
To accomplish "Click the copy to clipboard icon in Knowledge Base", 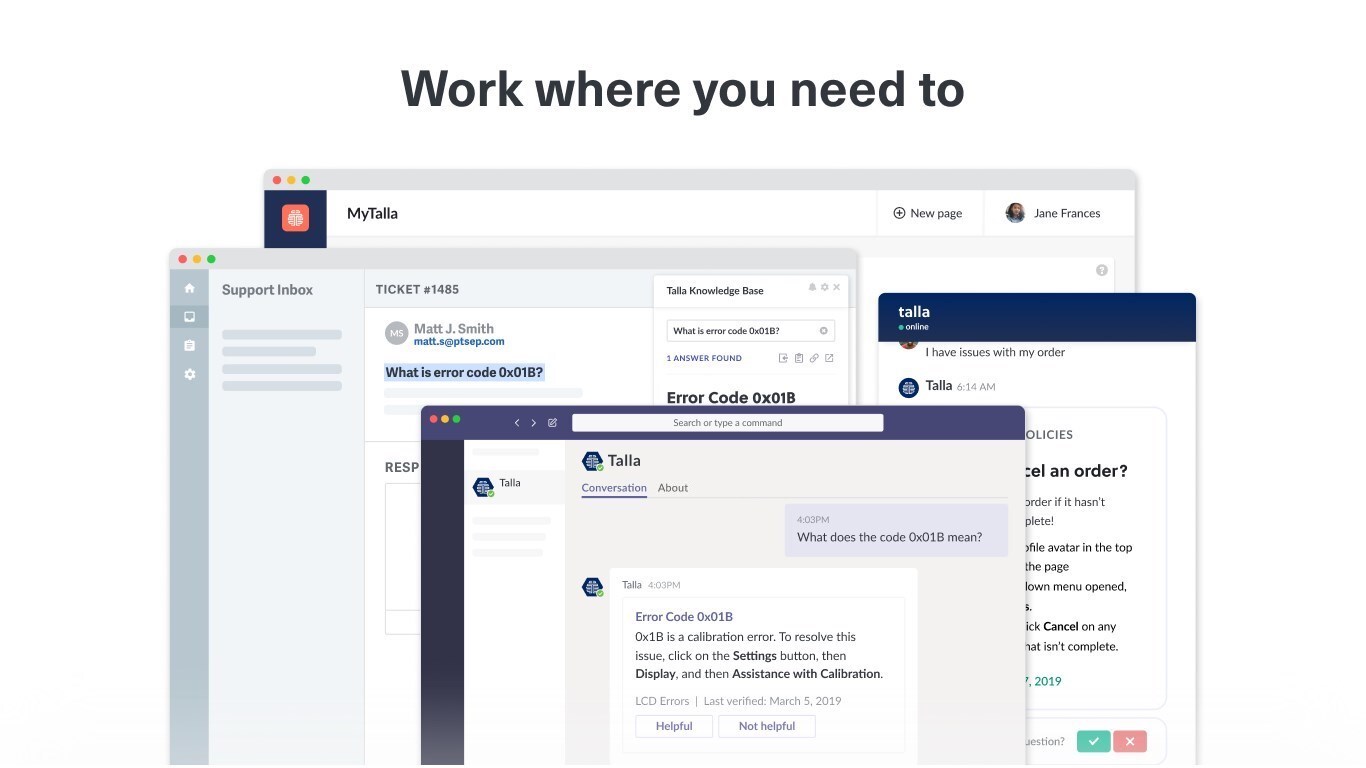I will (798, 358).
